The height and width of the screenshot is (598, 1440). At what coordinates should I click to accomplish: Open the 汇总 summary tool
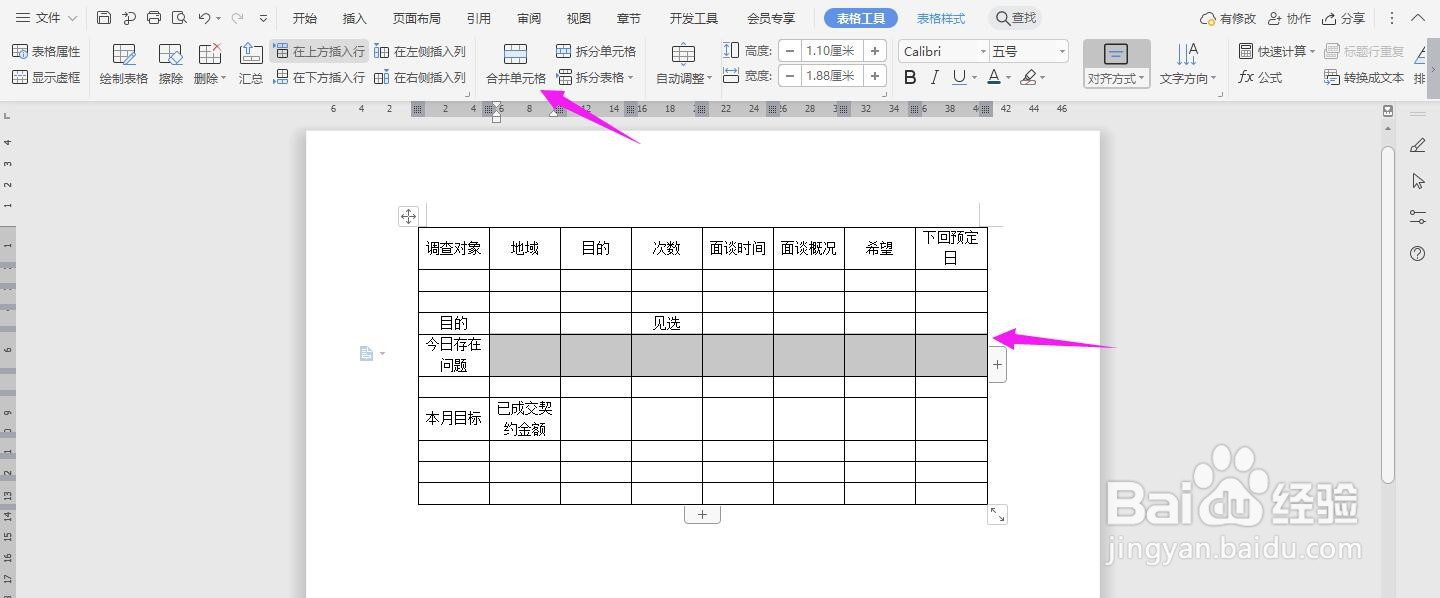[x=250, y=62]
